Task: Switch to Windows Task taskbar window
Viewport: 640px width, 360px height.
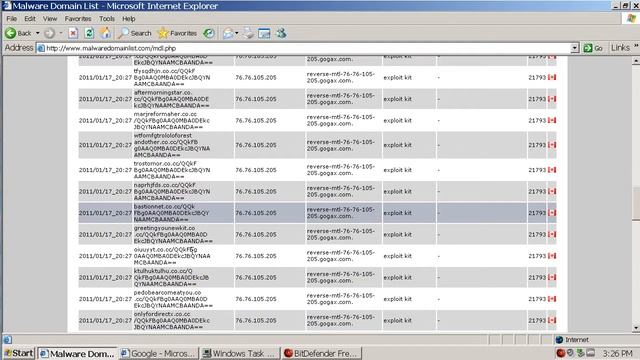Action: tap(240, 353)
